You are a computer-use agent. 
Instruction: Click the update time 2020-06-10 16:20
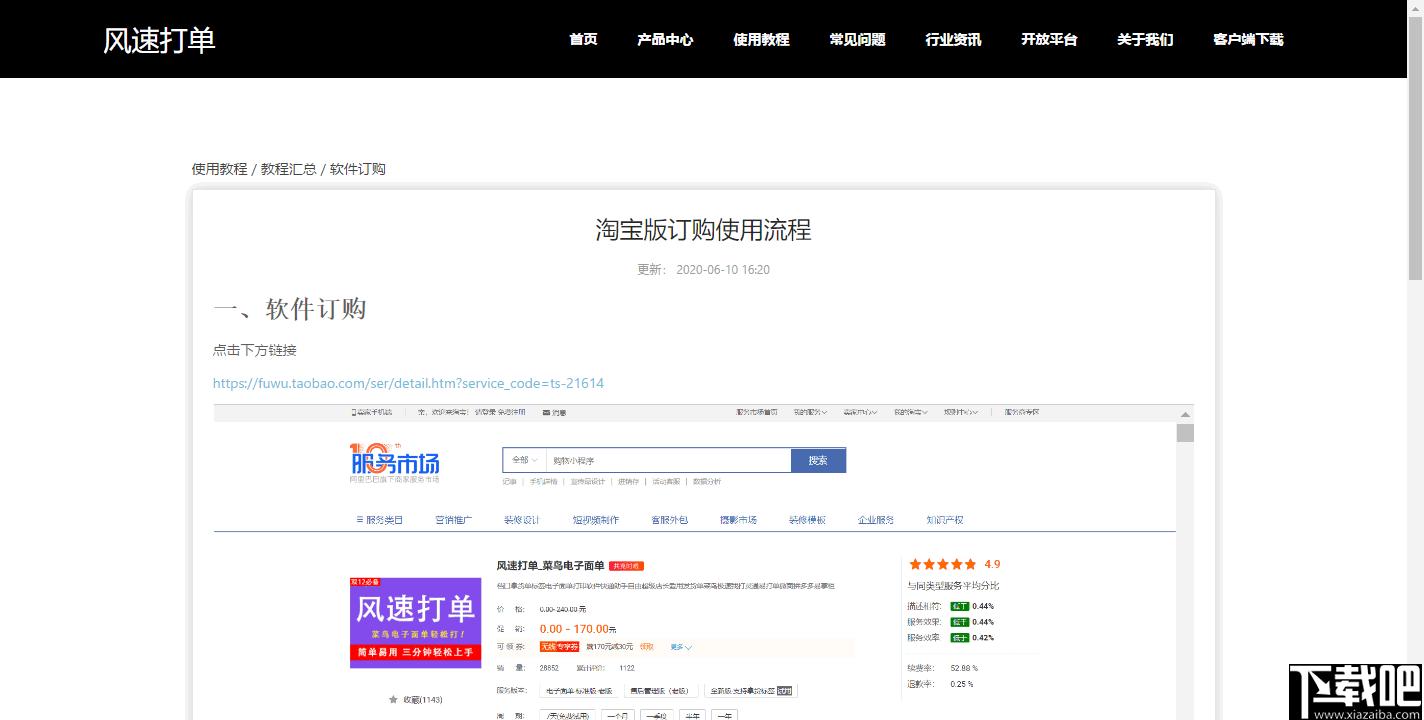723,269
